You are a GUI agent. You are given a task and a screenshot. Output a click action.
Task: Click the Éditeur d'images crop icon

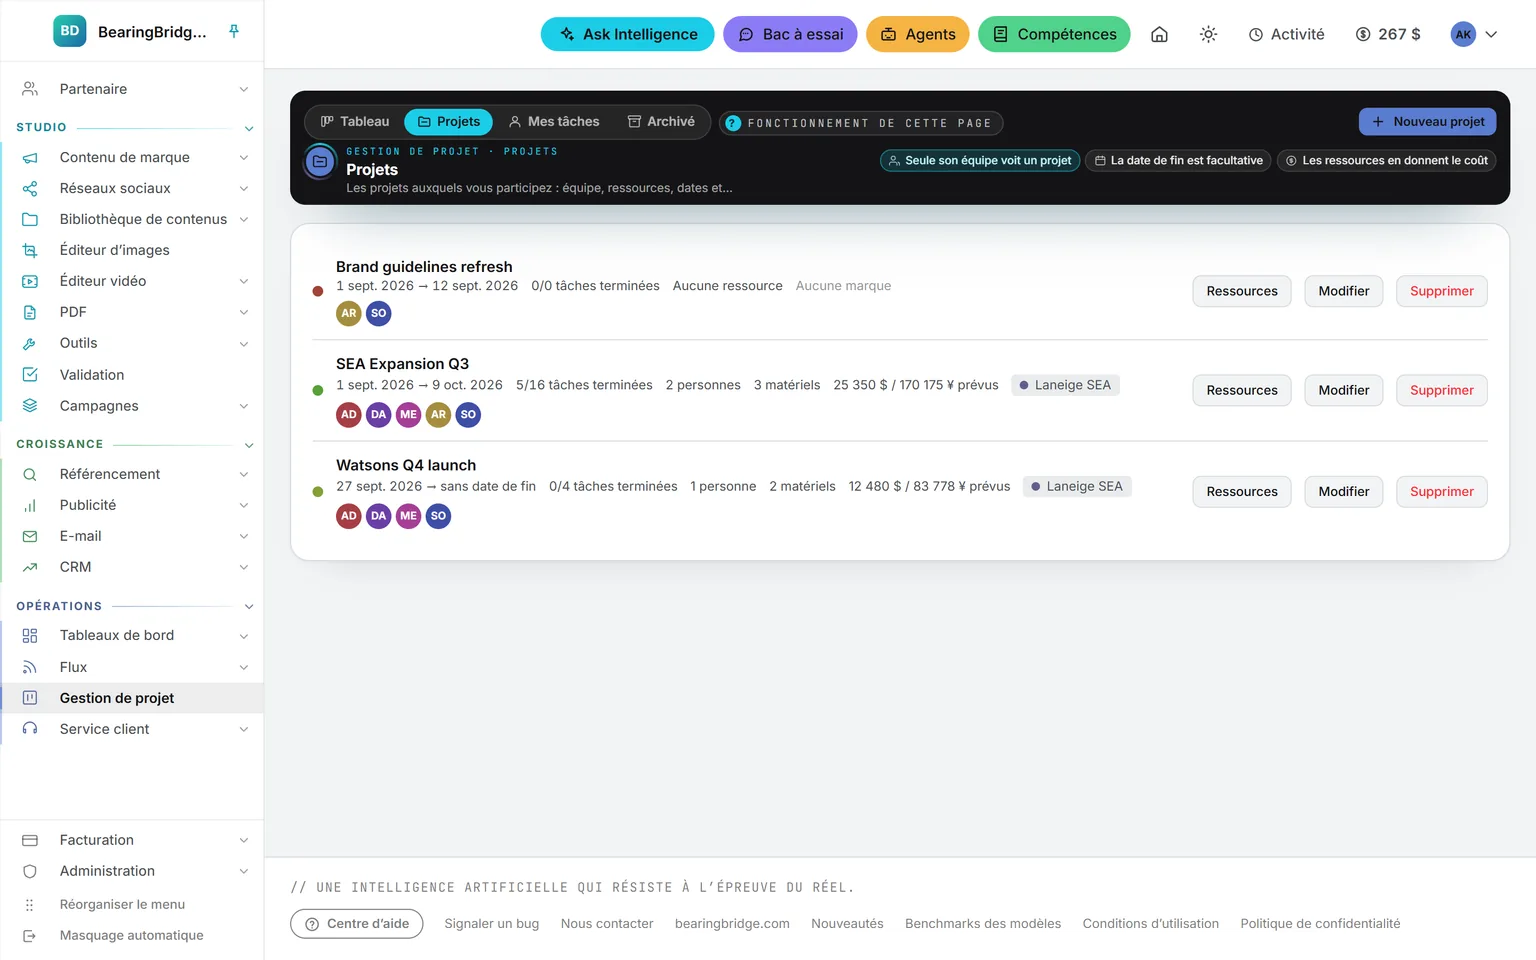tap(30, 250)
